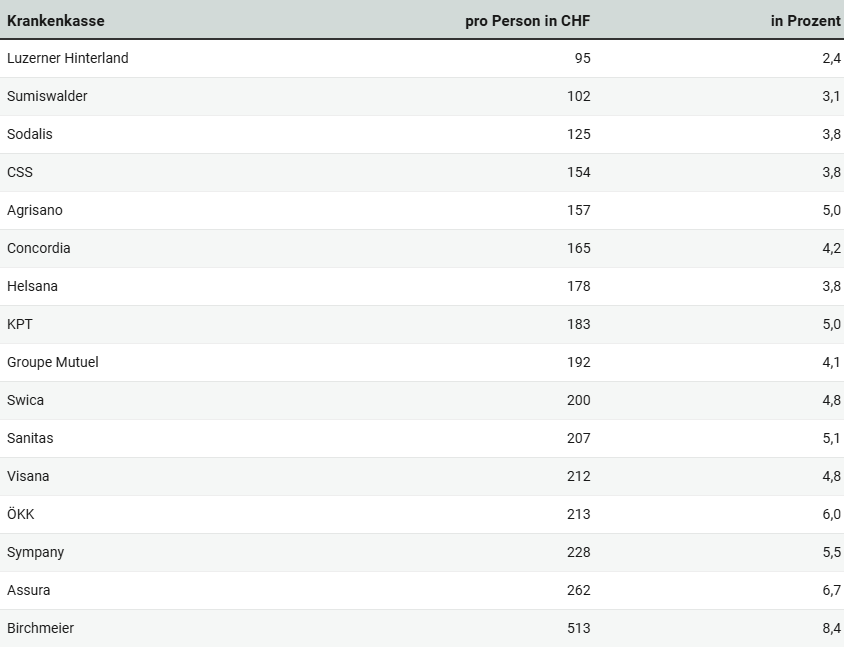Select the Agrisano insurer name
The image size is (844, 648).
pos(35,210)
